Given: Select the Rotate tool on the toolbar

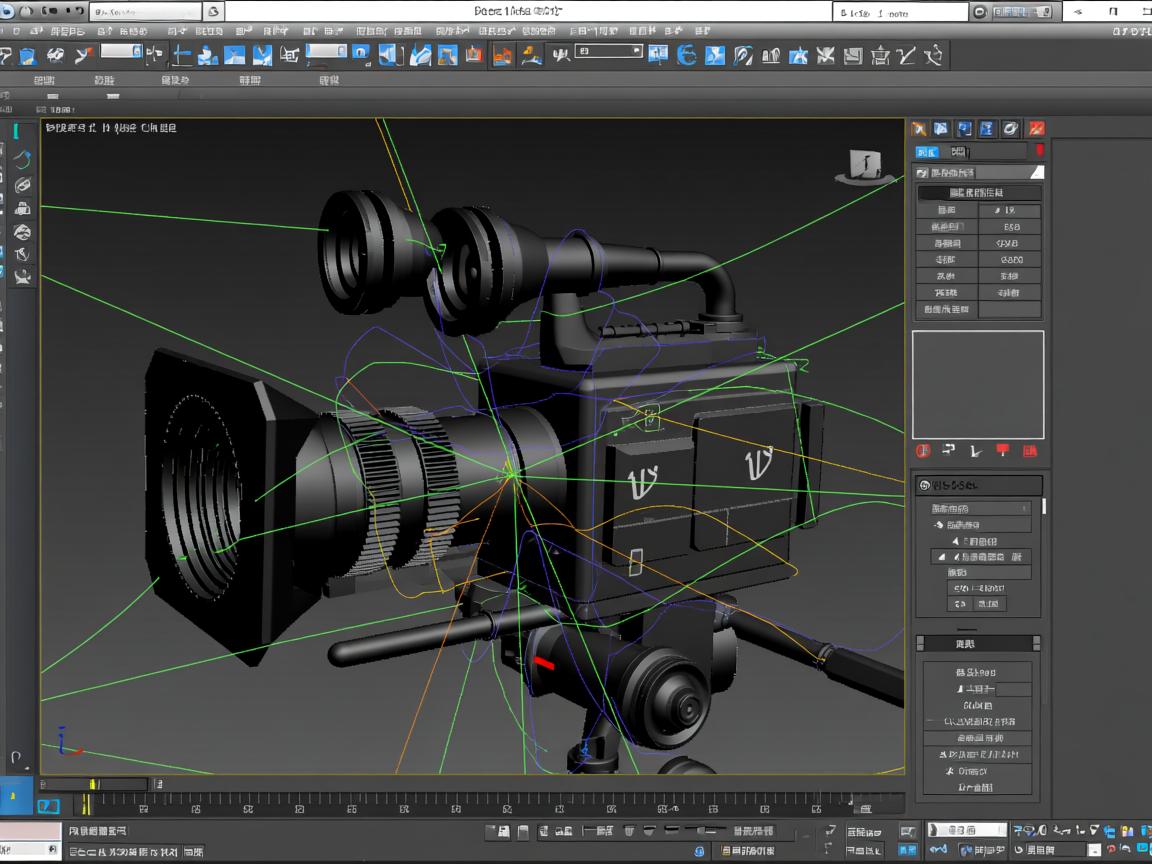Looking at the screenshot, I should (205, 55).
